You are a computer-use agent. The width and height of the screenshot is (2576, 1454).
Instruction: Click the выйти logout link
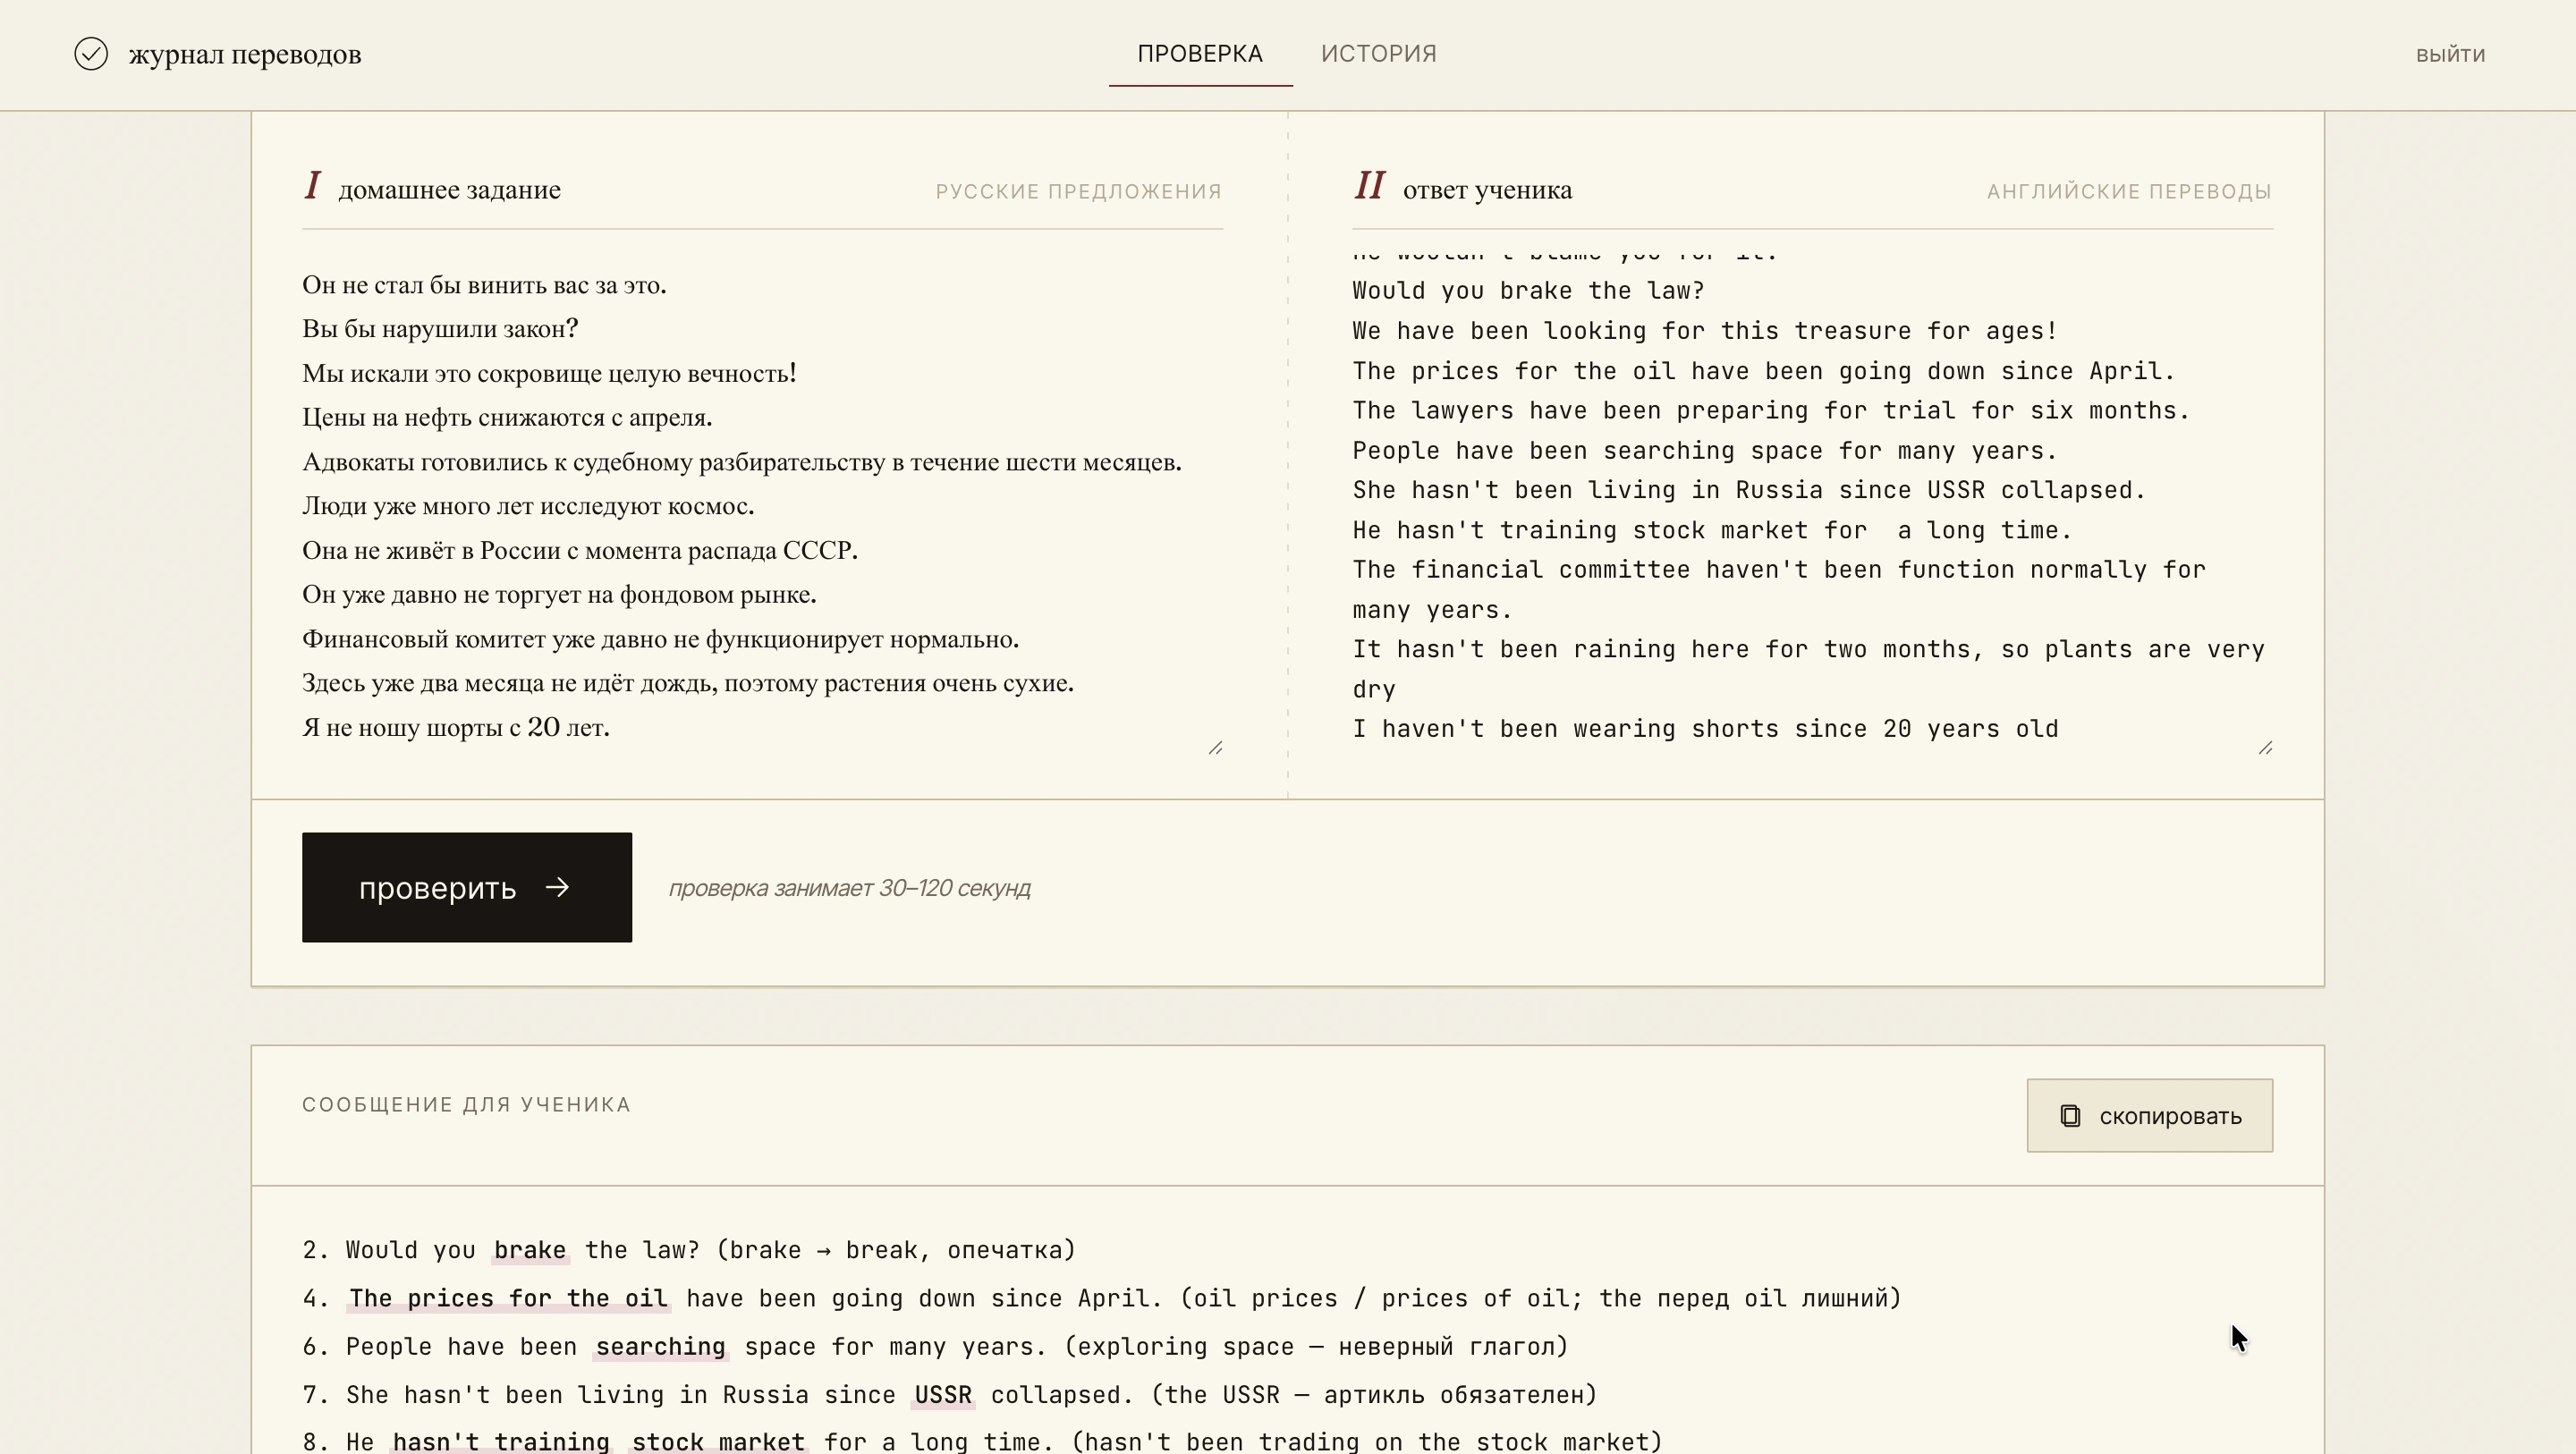pos(2450,55)
